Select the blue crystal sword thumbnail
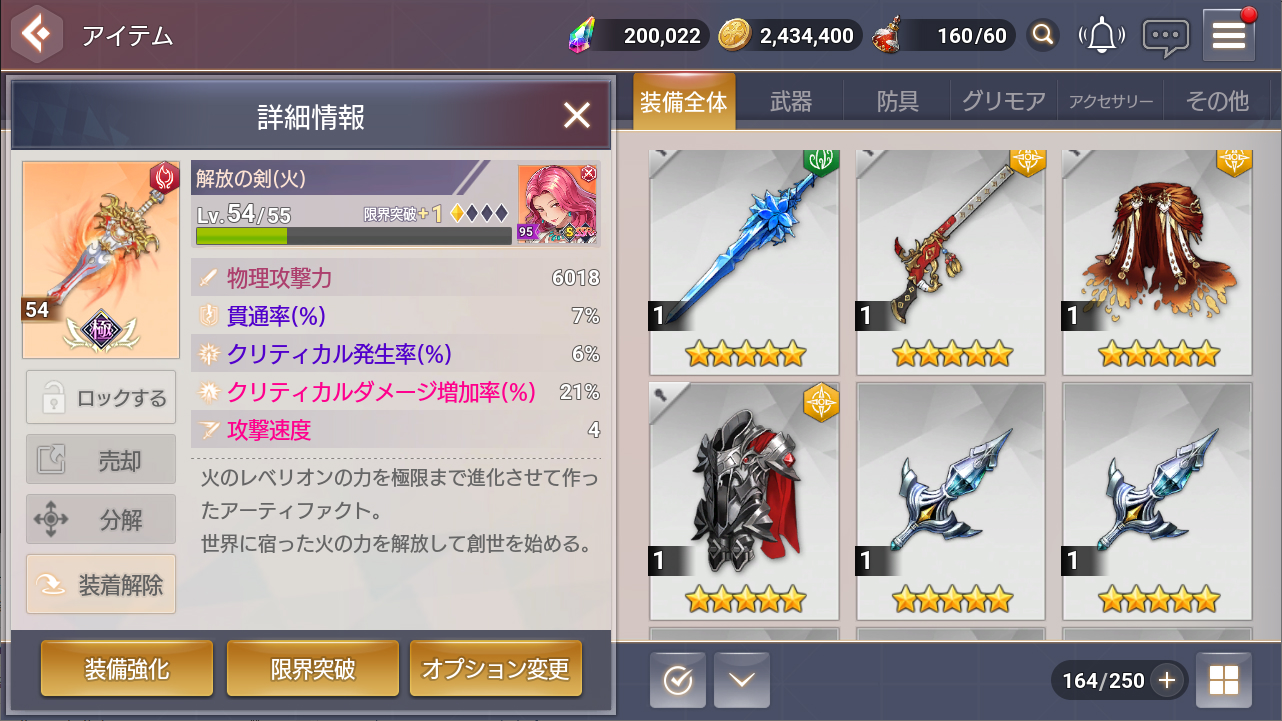This screenshot has width=1282, height=721. pos(744,262)
